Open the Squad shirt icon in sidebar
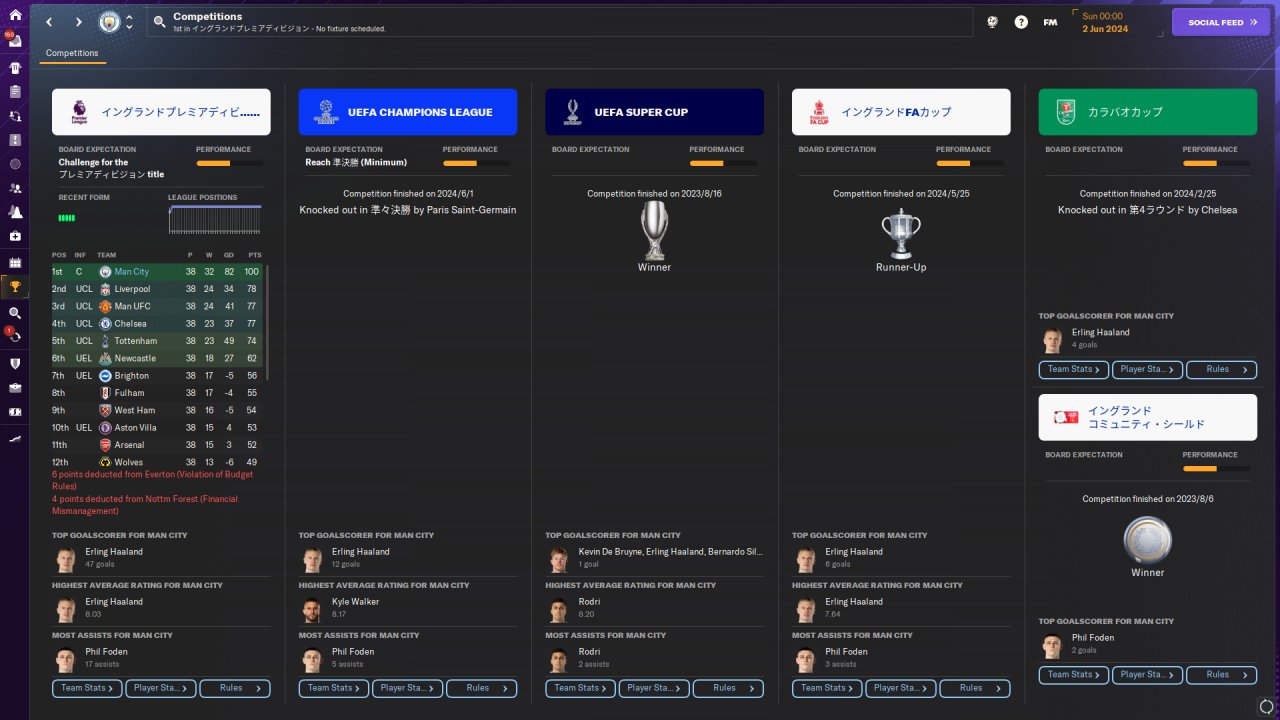Viewport: 1280px width, 720px height. [x=15, y=67]
